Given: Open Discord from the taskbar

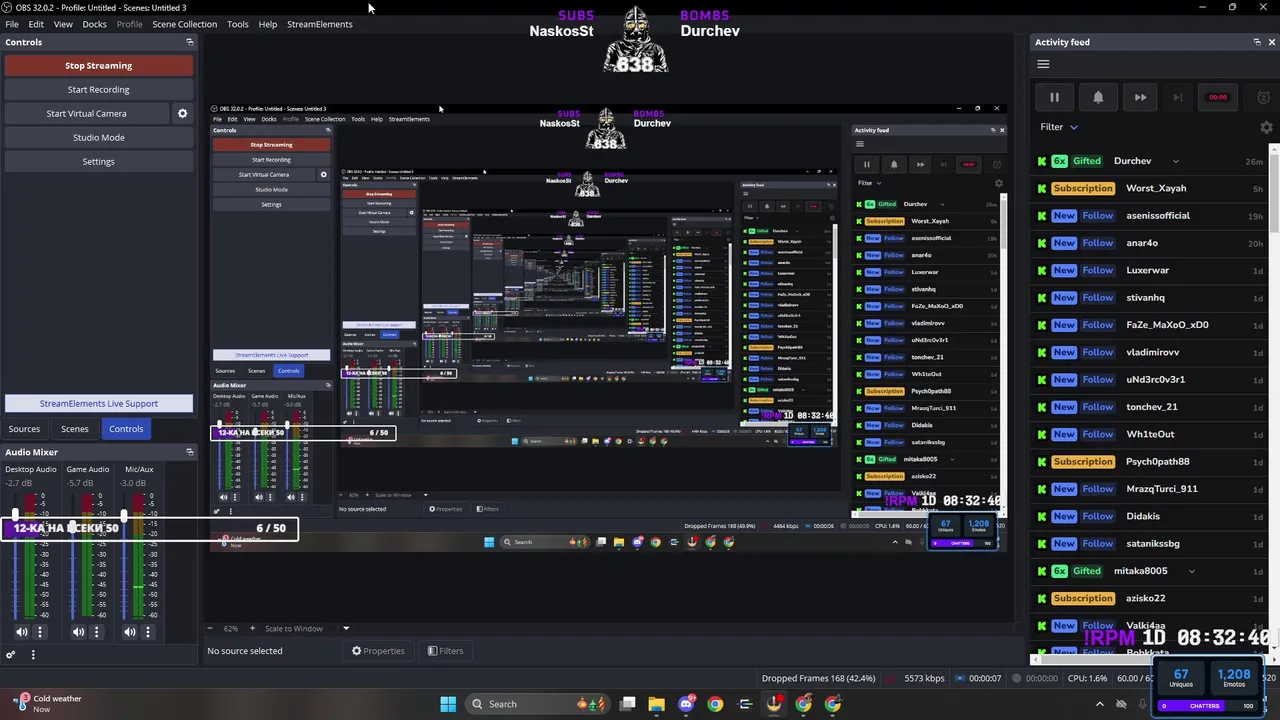Looking at the screenshot, I should 685,704.
